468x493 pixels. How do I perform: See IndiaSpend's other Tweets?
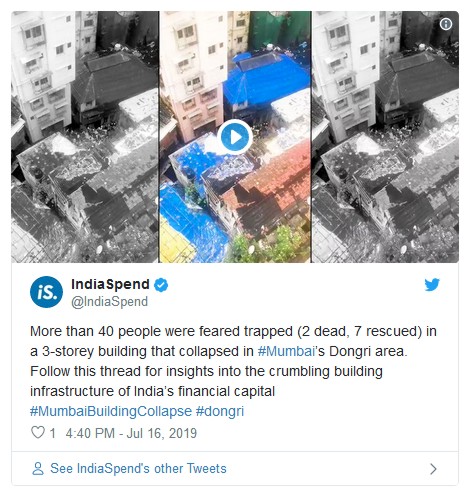tap(138, 468)
